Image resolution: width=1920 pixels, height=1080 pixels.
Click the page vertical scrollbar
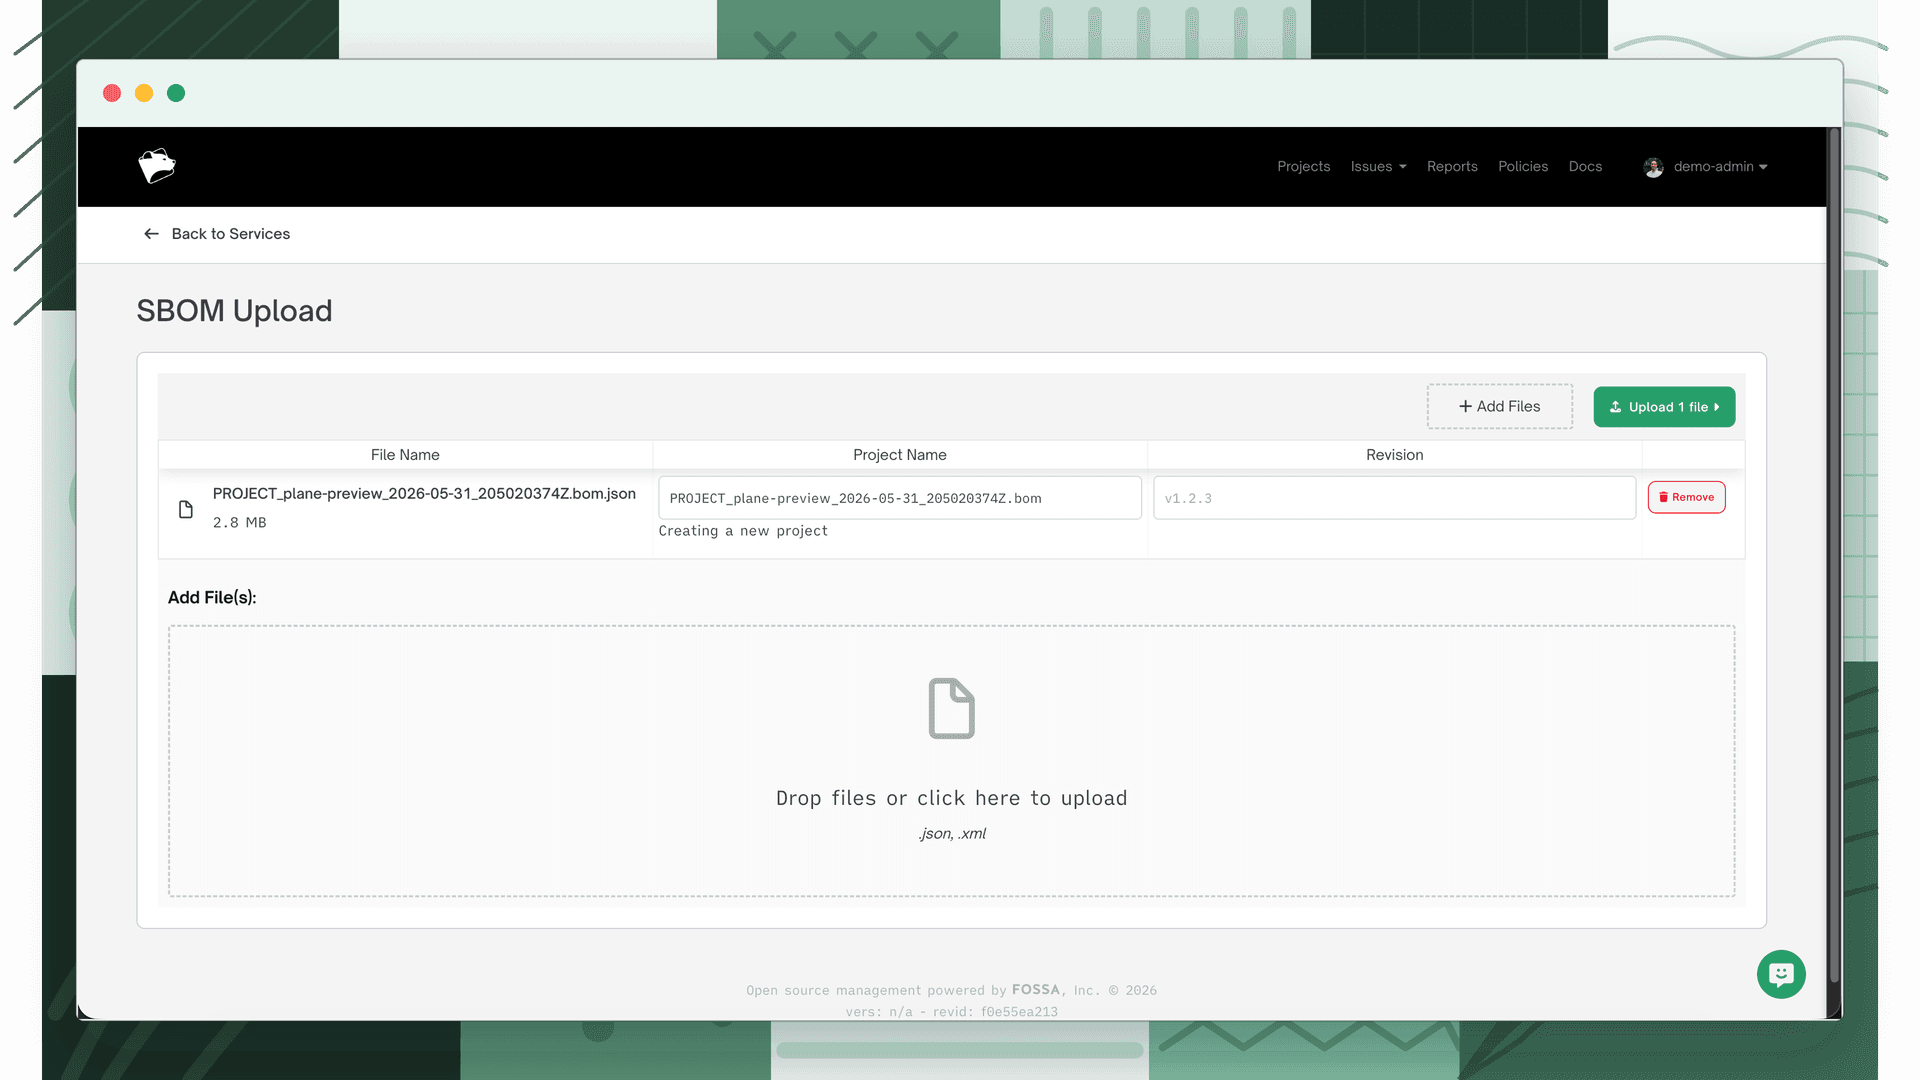(x=1834, y=556)
